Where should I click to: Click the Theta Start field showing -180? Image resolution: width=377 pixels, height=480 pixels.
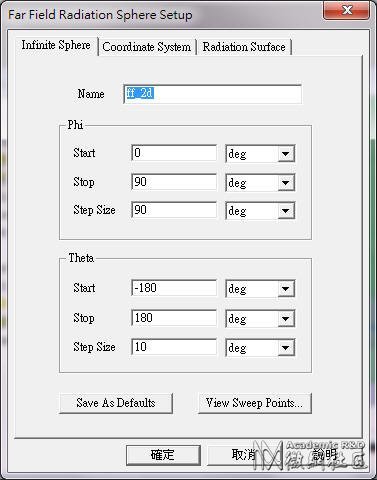click(x=174, y=288)
